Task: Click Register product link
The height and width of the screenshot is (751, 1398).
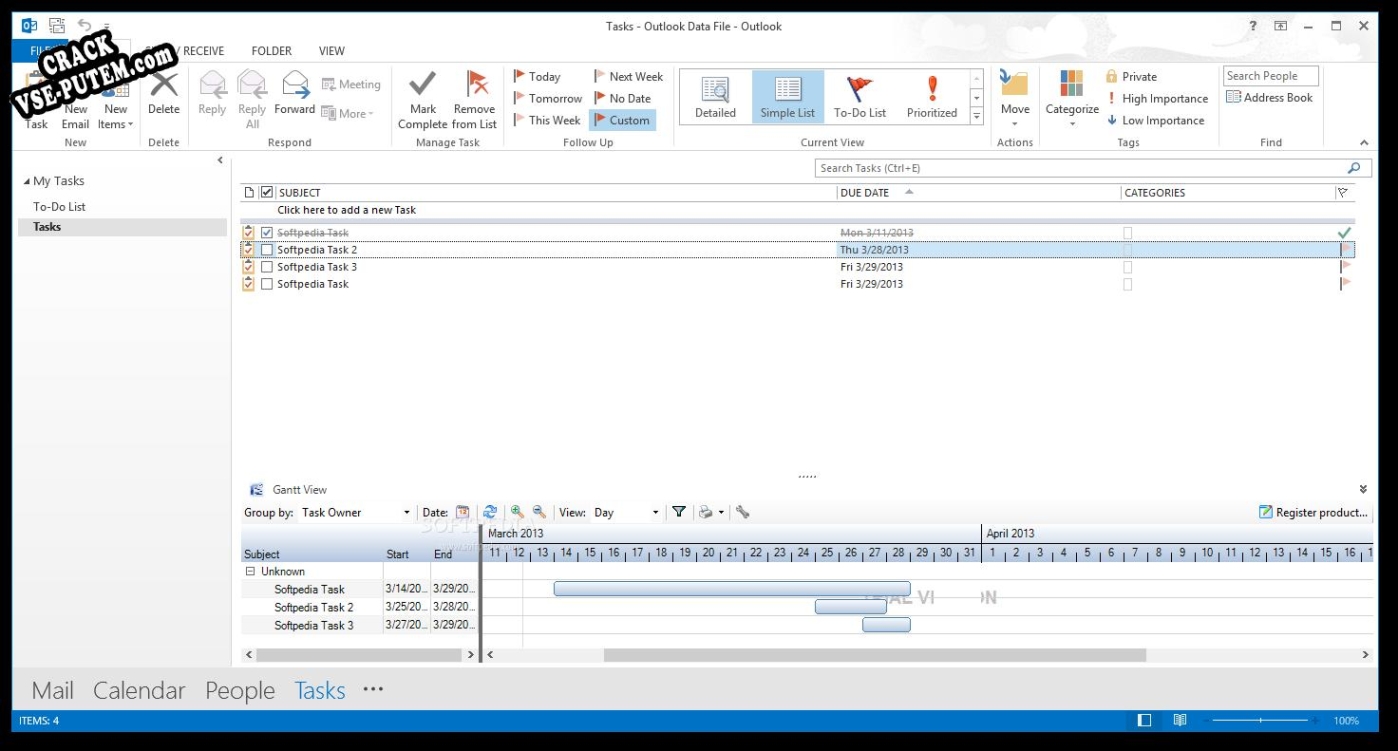Action: click(1313, 512)
